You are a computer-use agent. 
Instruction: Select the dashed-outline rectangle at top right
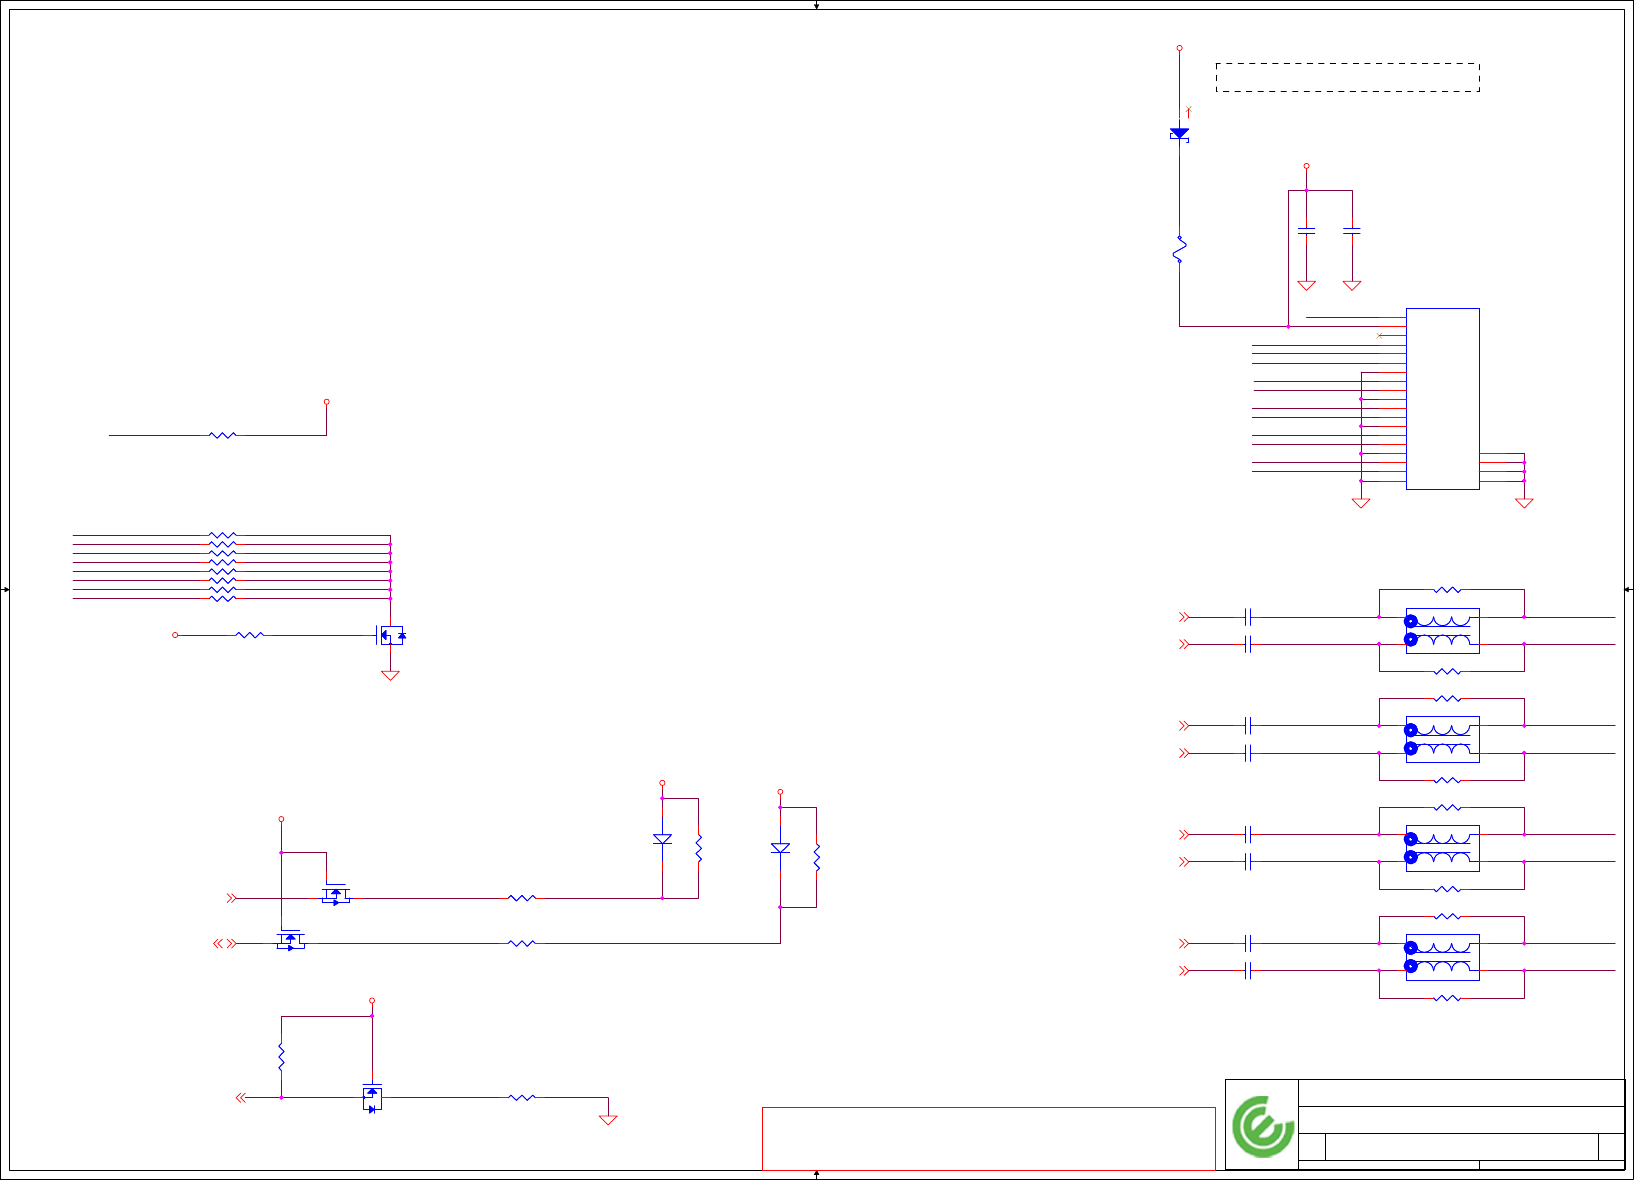[x=1347, y=77]
